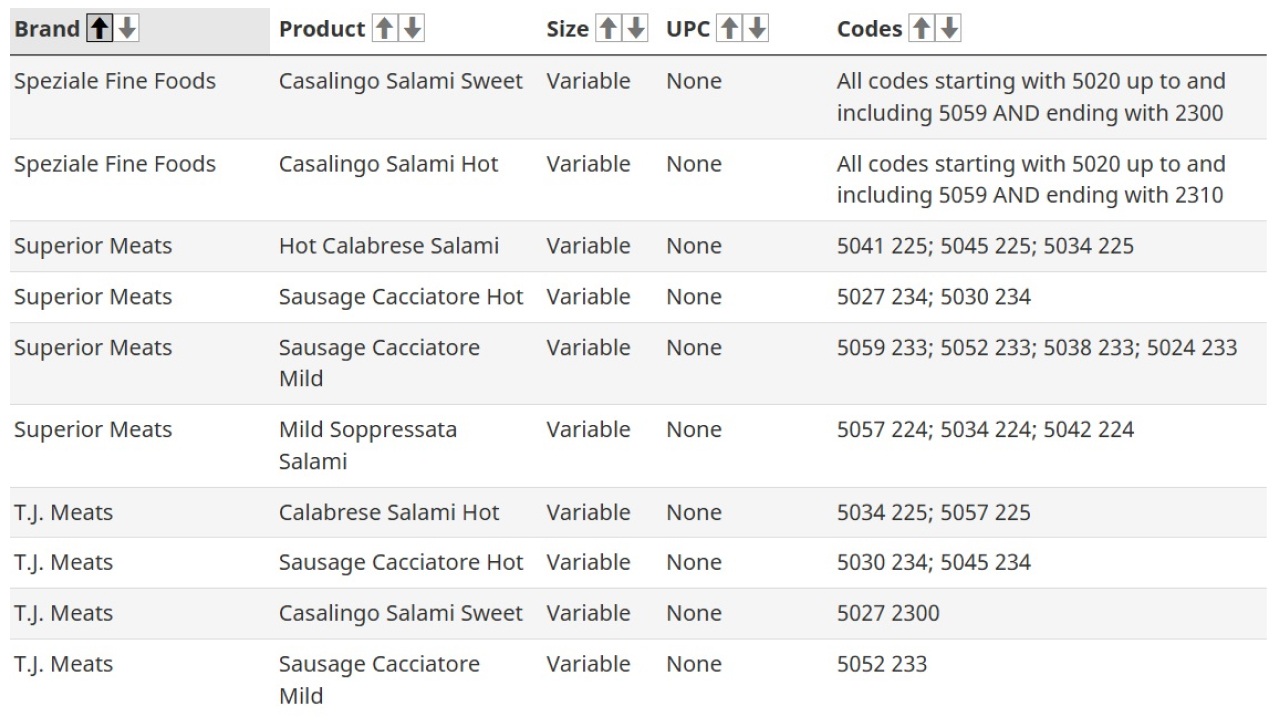Click Superior Meats' Sausage Cacciatore Mild product cell
Screen dimensions: 1280x725
click(379, 363)
